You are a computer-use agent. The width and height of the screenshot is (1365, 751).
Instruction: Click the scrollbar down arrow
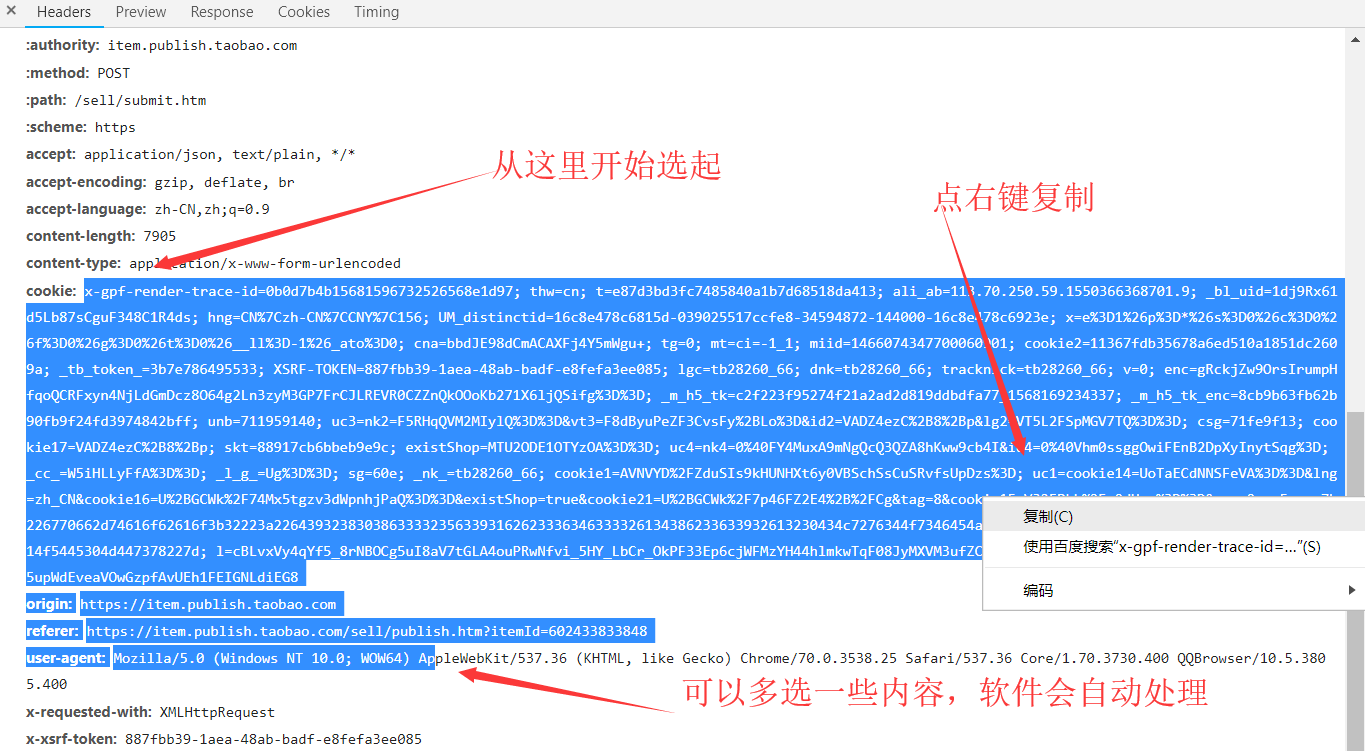1355,741
